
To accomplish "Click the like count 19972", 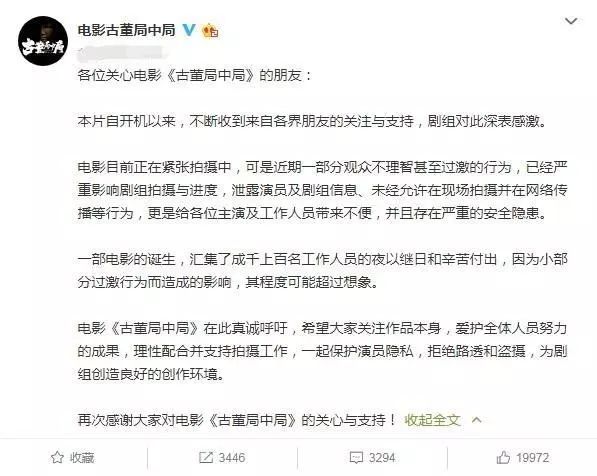I will coord(533,457).
